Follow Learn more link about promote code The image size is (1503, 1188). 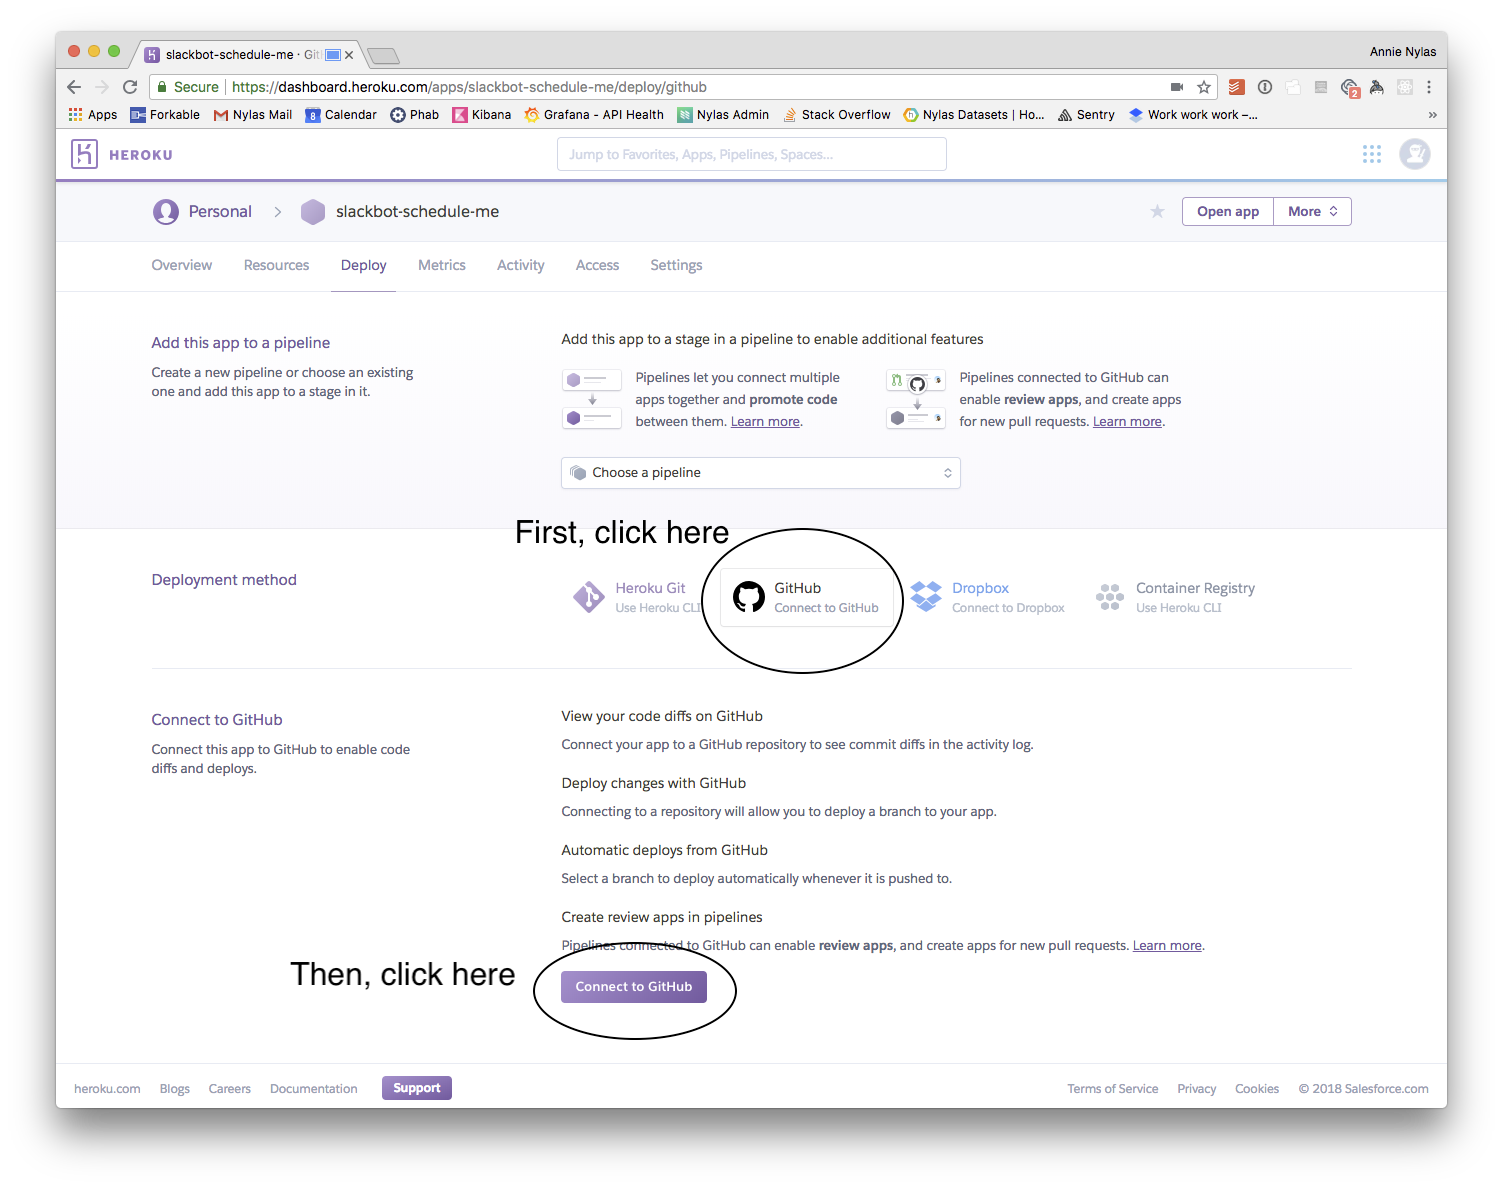tap(765, 422)
